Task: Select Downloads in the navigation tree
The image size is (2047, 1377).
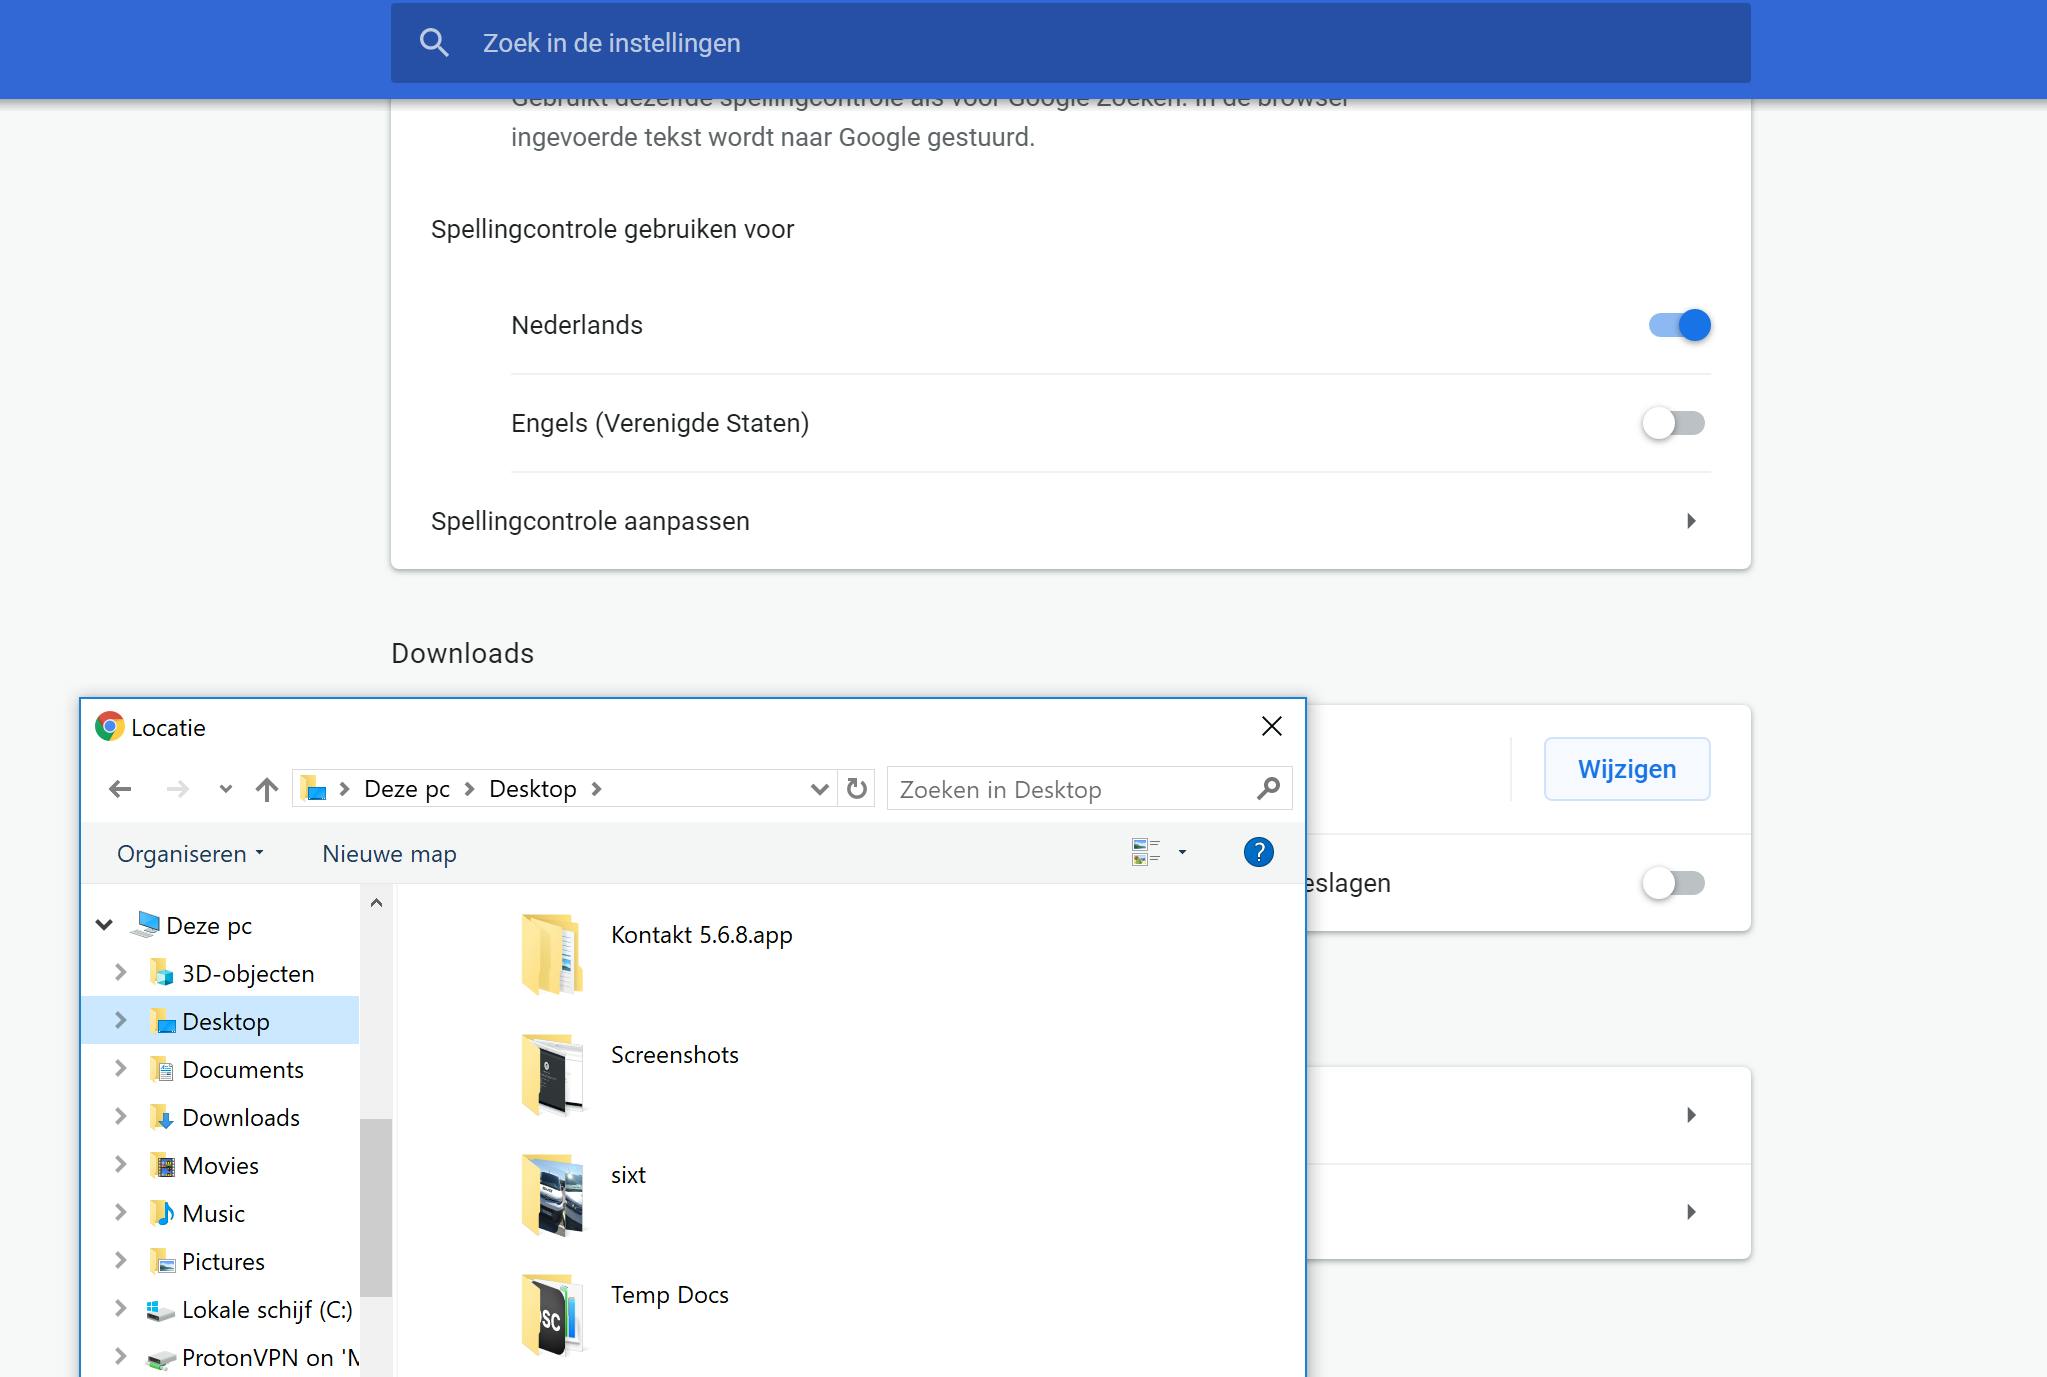Action: point(240,1117)
